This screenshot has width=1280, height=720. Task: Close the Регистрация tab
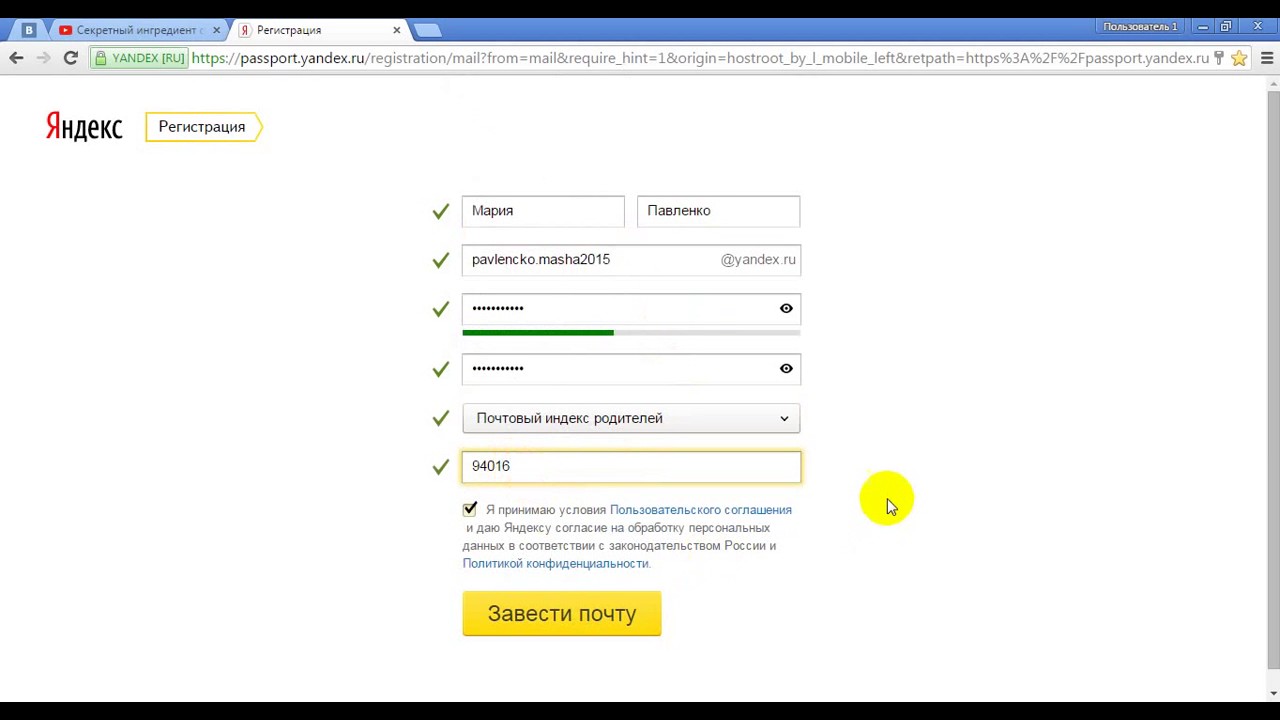397,30
